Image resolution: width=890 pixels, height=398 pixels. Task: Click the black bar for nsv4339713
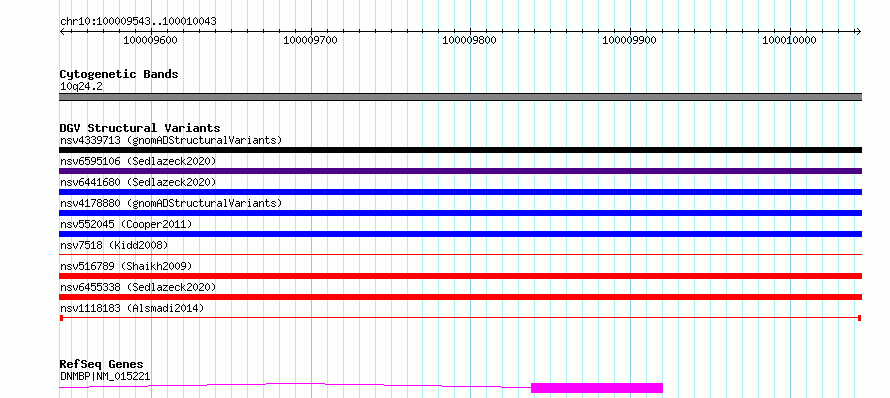(460, 150)
